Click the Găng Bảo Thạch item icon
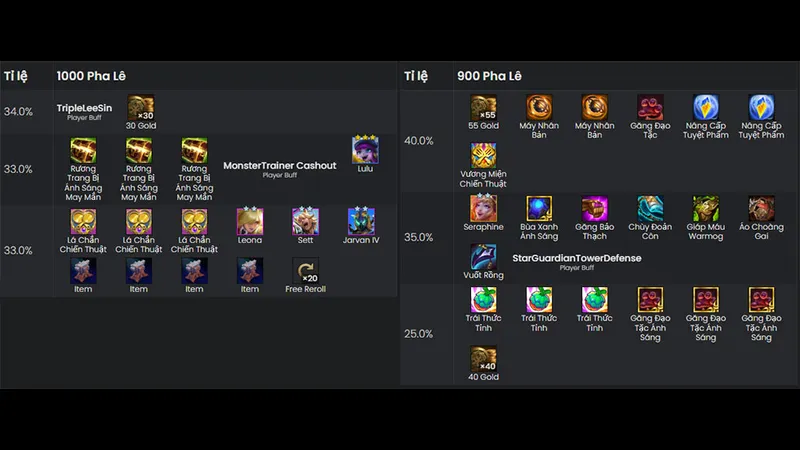This screenshot has height=450, width=800. (x=594, y=209)
